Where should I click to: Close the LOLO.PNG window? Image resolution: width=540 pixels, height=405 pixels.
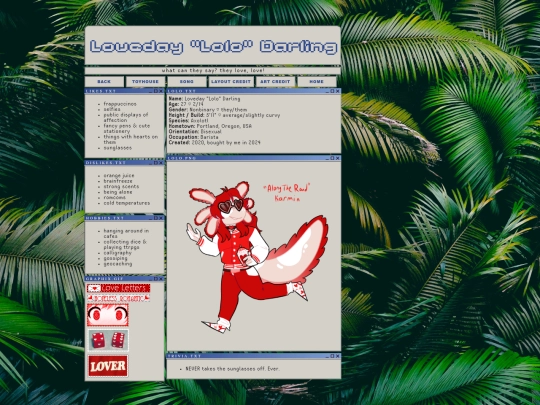point(338,158)
